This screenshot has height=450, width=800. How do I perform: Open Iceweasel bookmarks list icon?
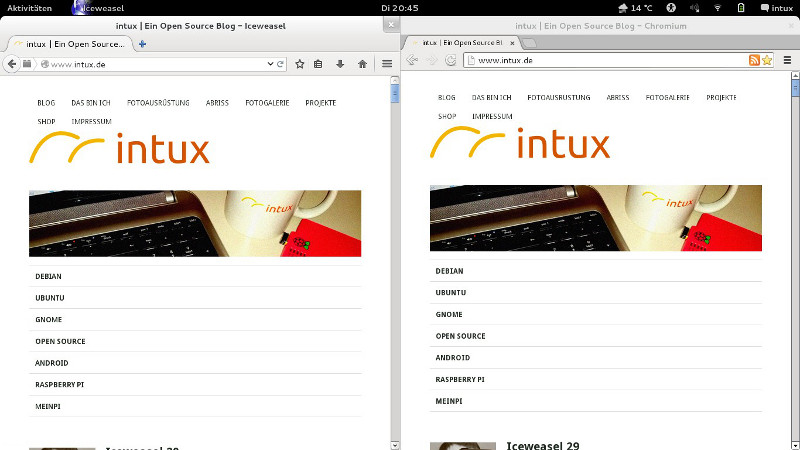[318, 64]
